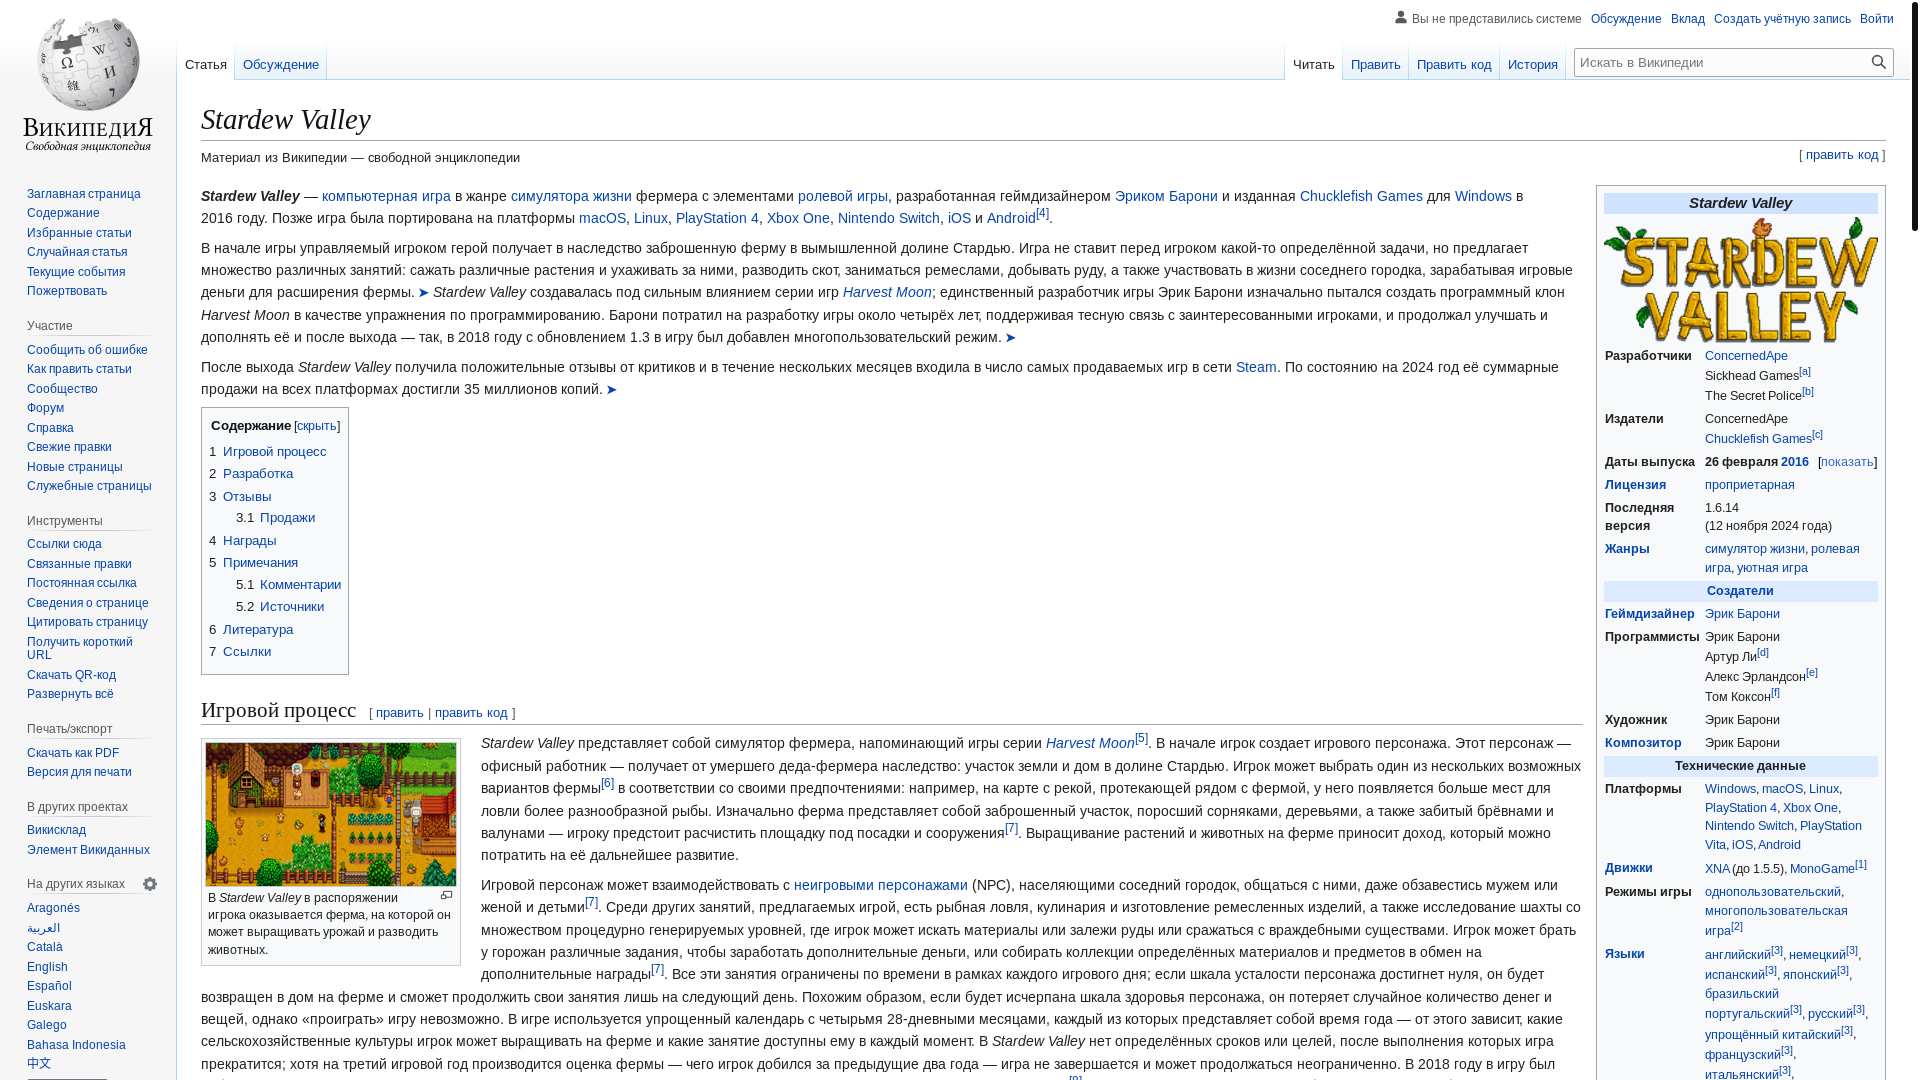Open 'Цитировать страницу' tool link
Image resolution: width=1920 pixels, height=1080 pixels.
coord(87,622)
